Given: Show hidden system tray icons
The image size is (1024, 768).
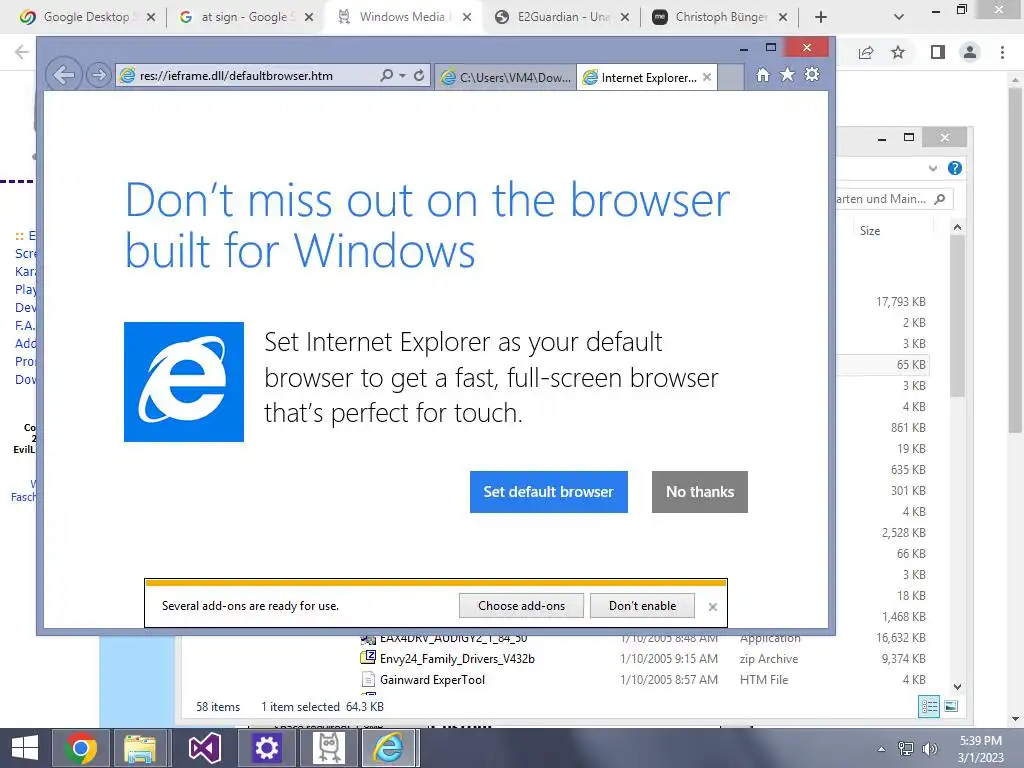Looking at the screenshot, I should [x=882, y=749].
